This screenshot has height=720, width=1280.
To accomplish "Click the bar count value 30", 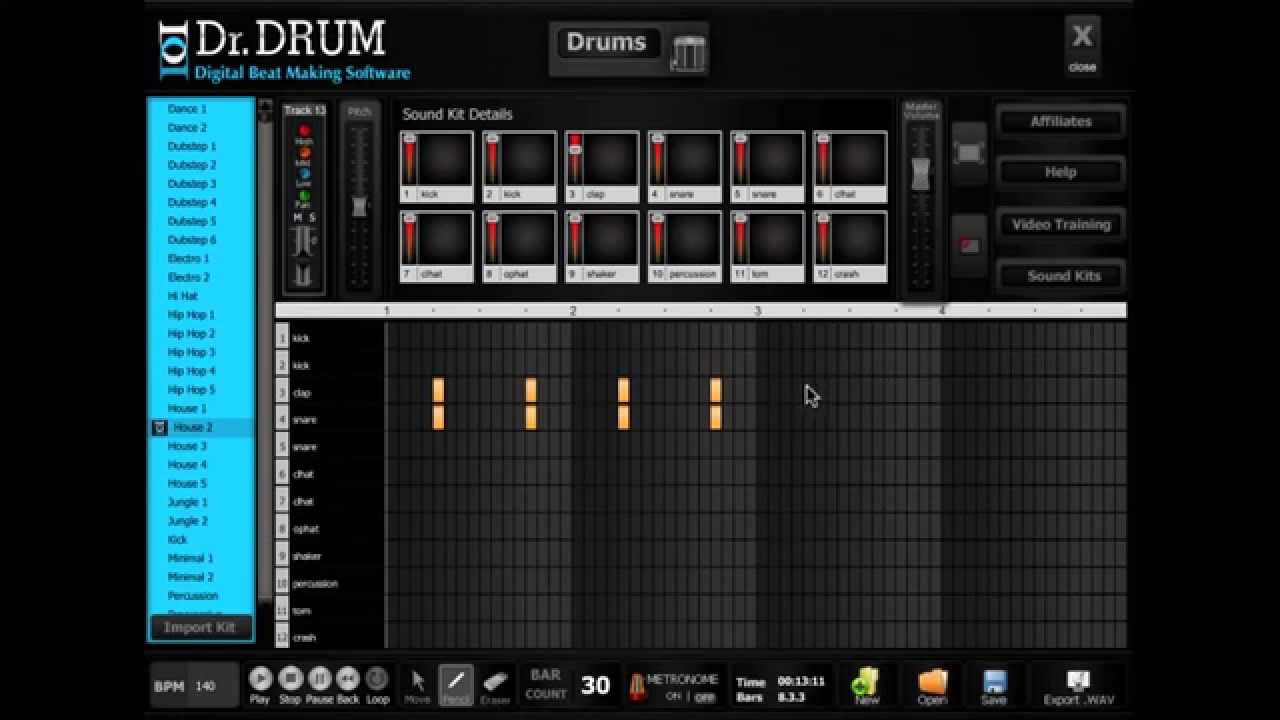I will (x=595, y=685).
